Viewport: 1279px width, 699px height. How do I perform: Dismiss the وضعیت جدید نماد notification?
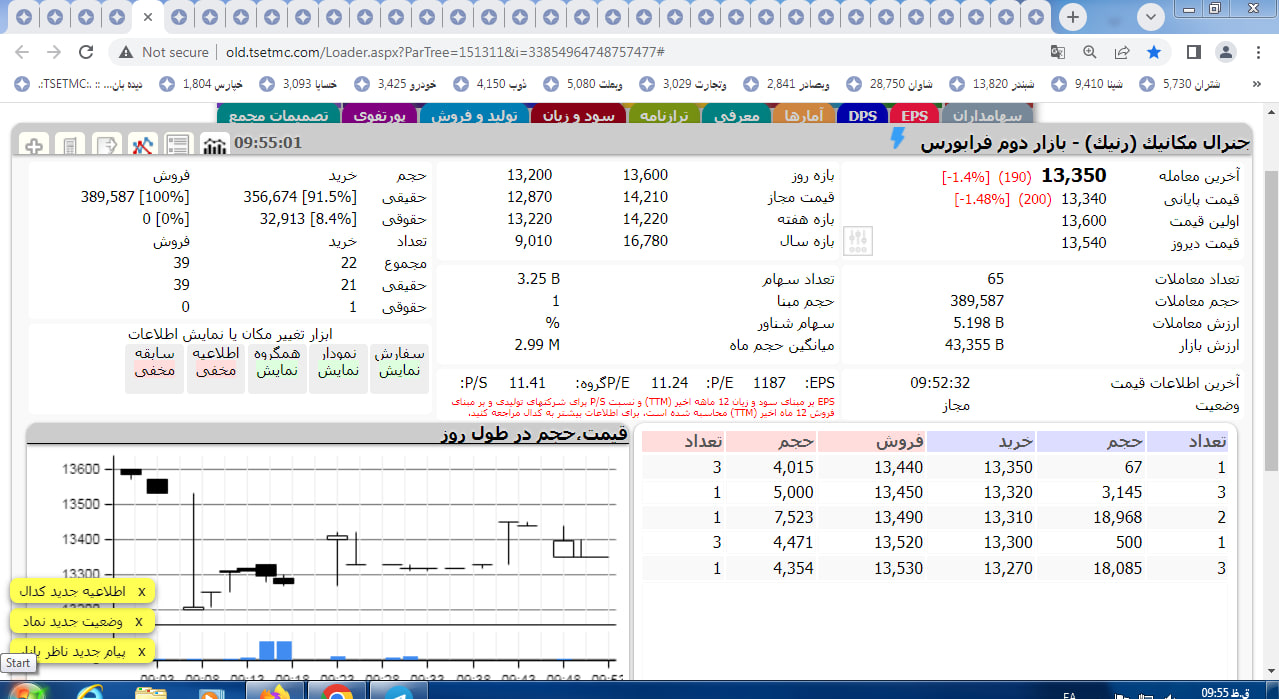[138, 622]
